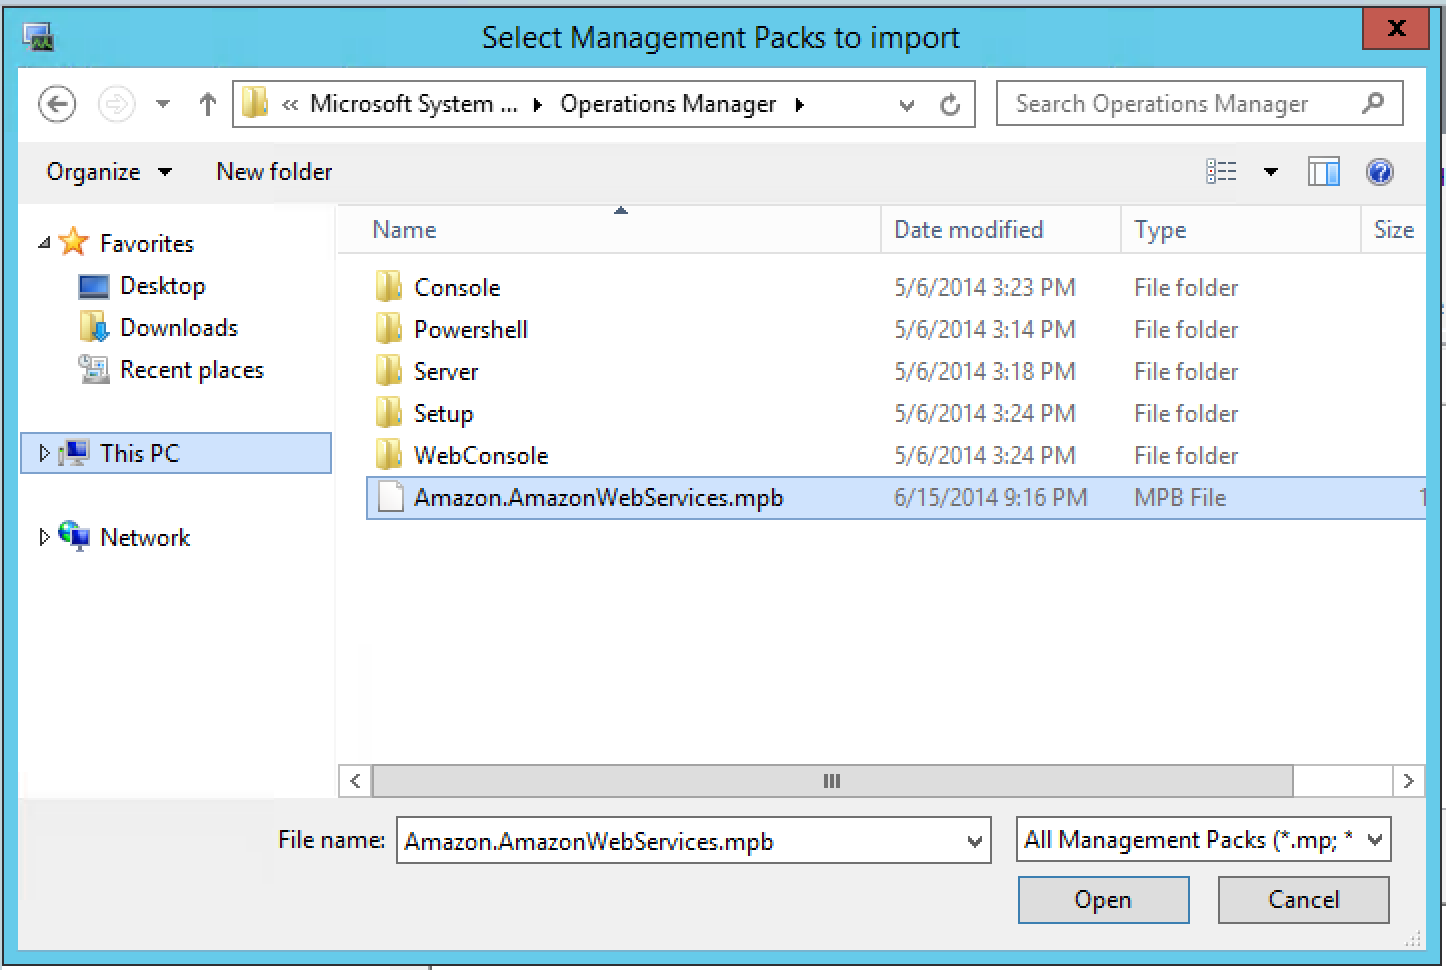This screenshot has height=970, width=1446.
Task: Click the horizontal scrollbar right arrow
Action: tap(1408, 781)
